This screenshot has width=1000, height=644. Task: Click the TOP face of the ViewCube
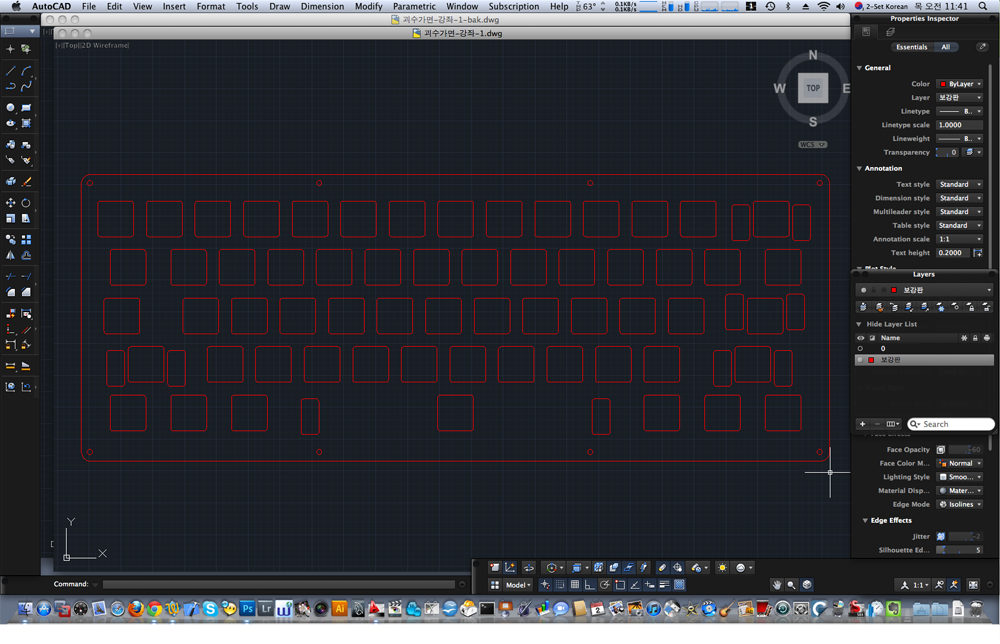[813, 88]
